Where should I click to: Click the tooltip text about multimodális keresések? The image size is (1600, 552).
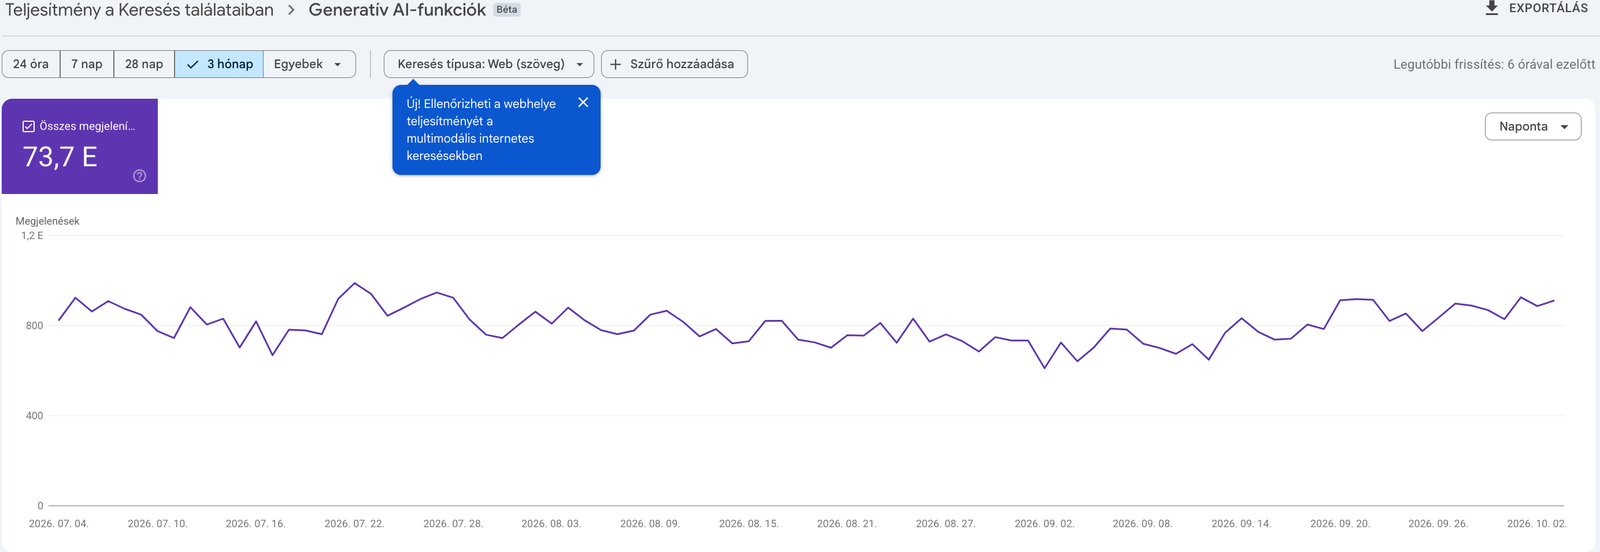click(x=480, y=130)
